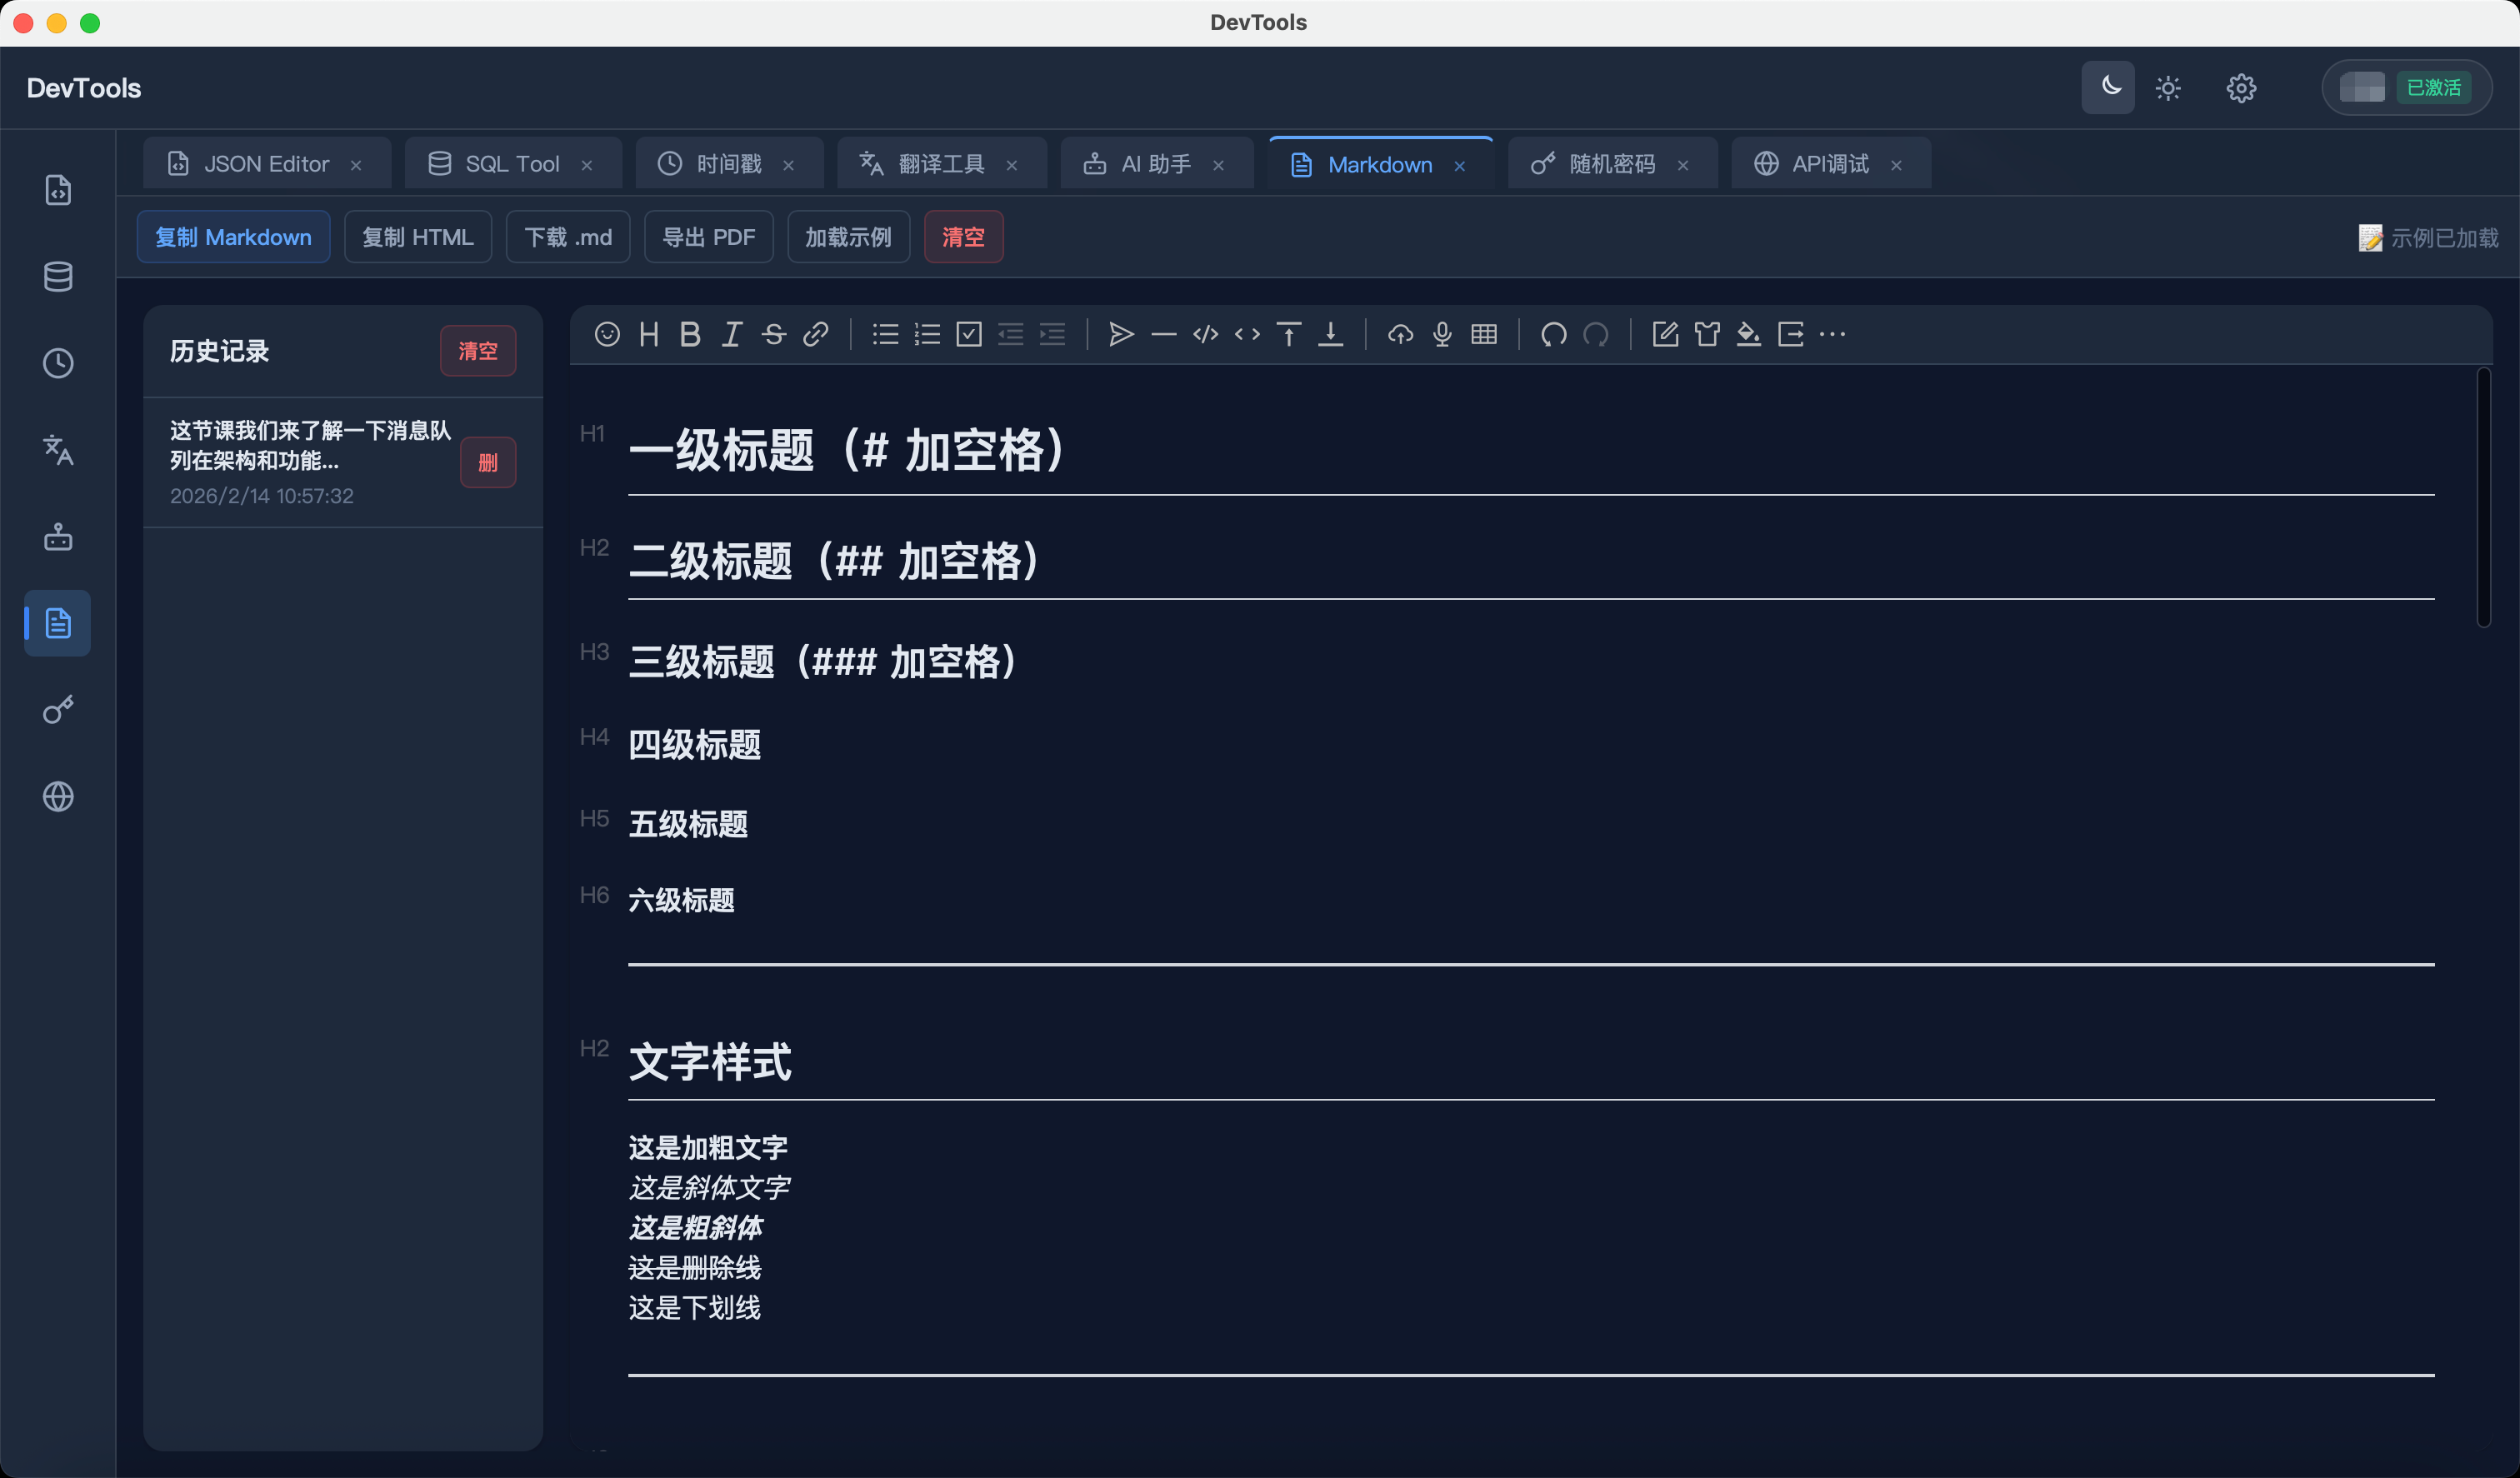Insert a hyperlink with the link icon
Screen dimensions: 2520x1478
coord(817,334)
